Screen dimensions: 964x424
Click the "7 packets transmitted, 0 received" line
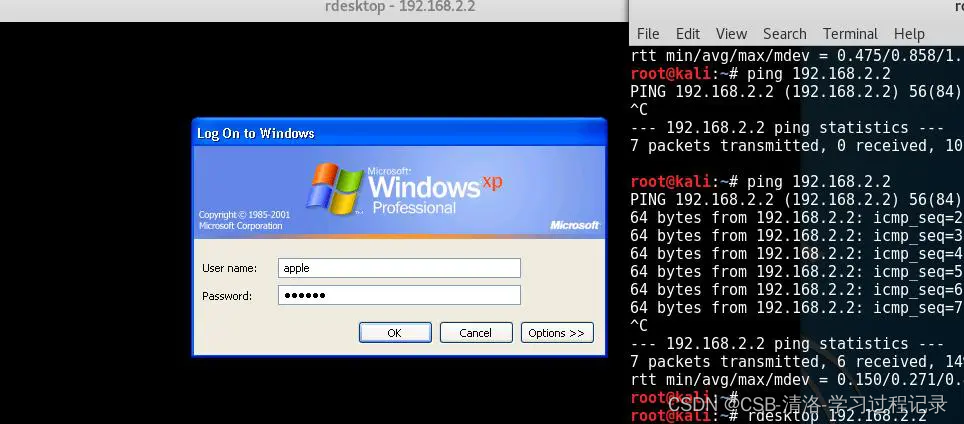pyautogui.click(x=797, y=146)
